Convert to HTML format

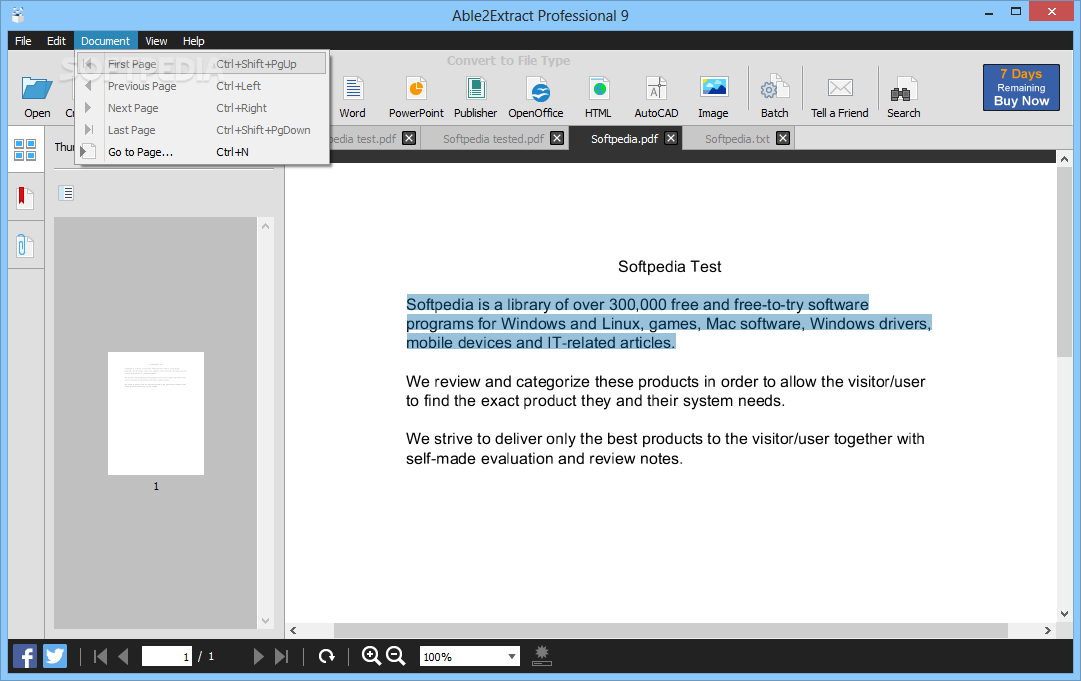coord(598,96)
